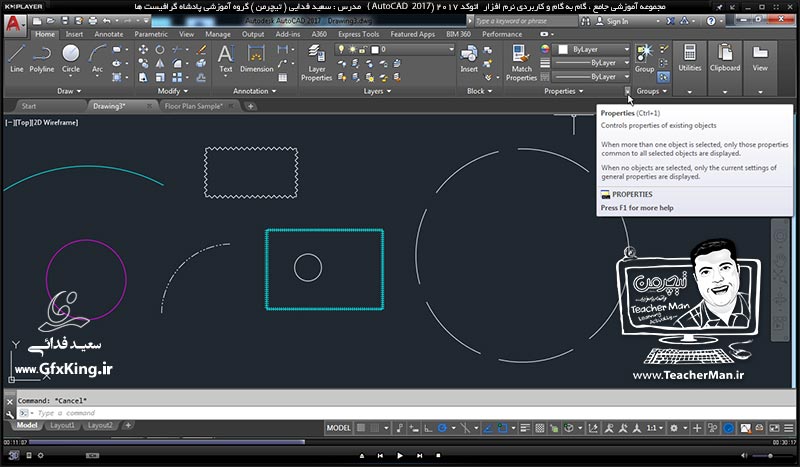
Task: Open the Parametric ribbon tab
Action: (151, 34)
